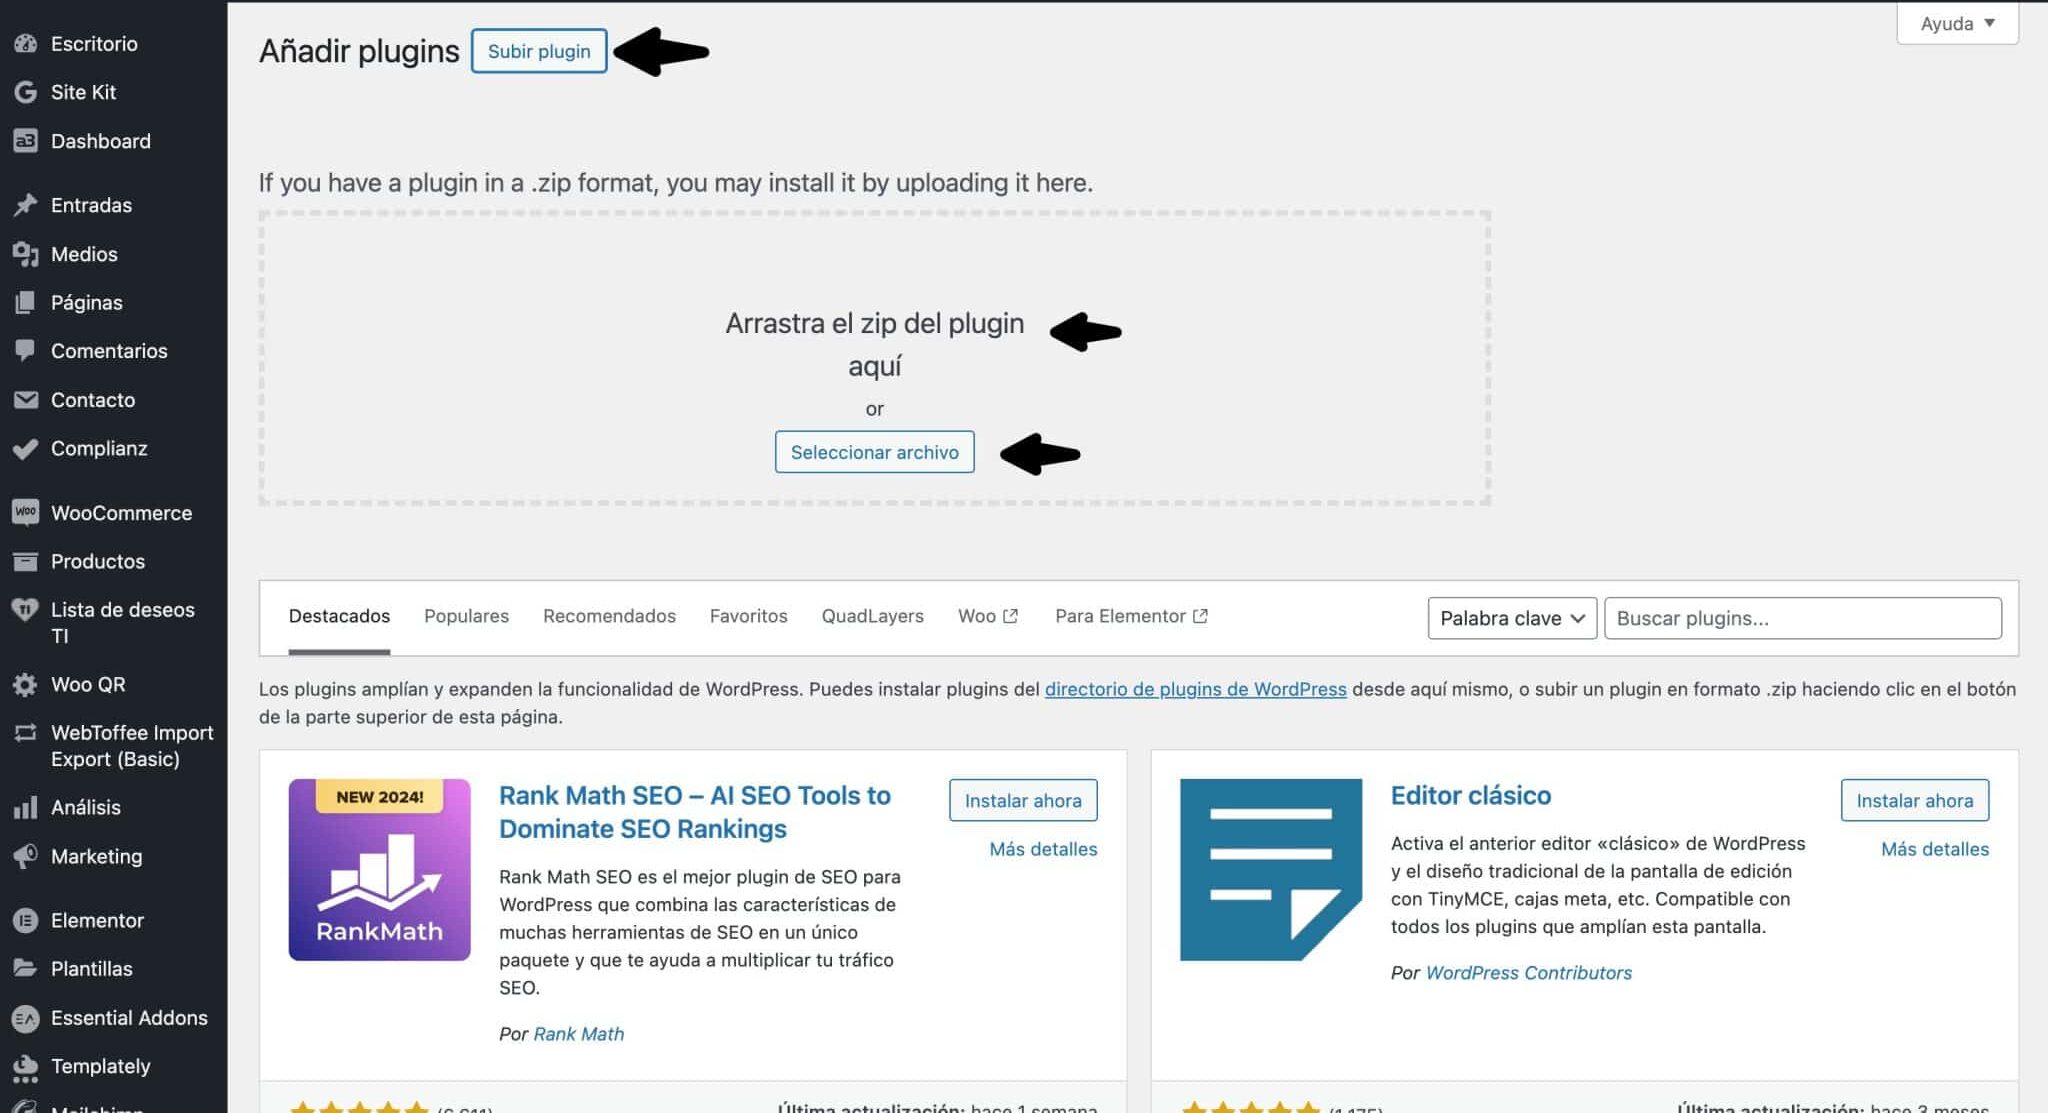Click the Woo QR gear icon
2048x1113 pixels.
point(26,685)
